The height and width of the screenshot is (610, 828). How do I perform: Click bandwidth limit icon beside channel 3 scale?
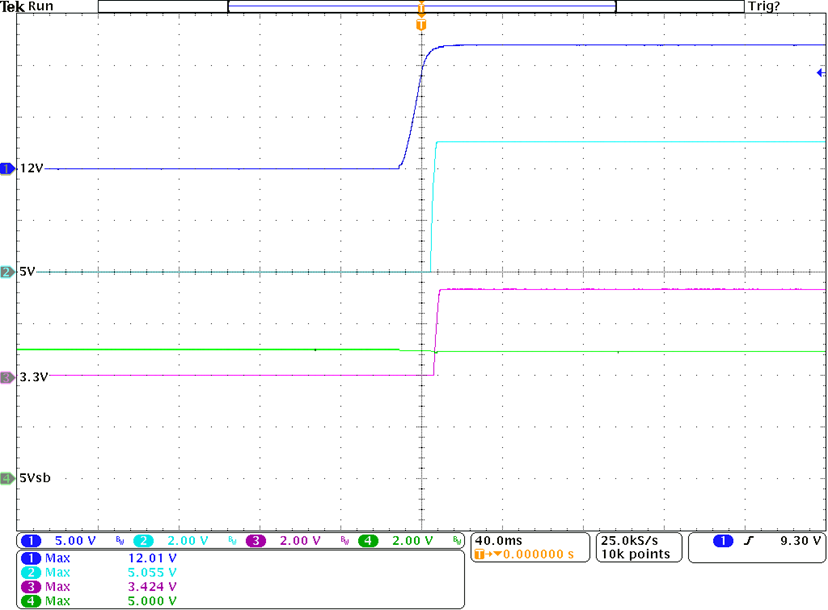(x=345, y=540)
